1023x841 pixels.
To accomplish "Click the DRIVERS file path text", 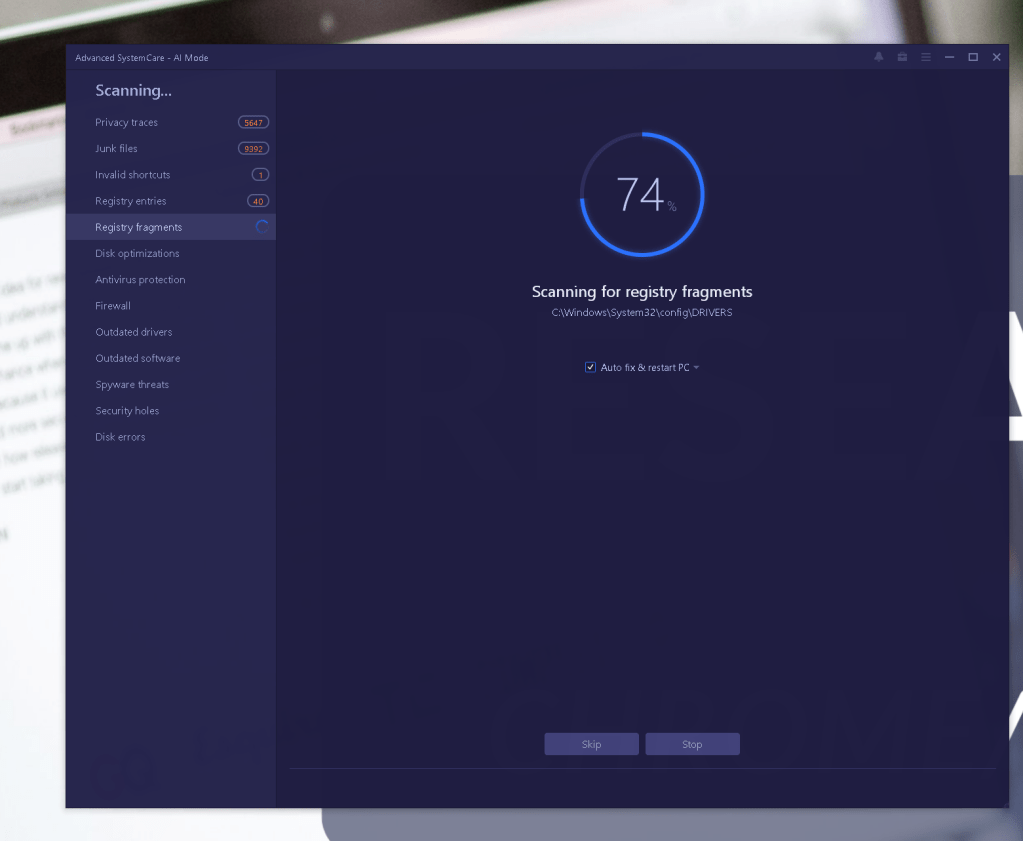I will pyautogui.click(x=642, y=313).
